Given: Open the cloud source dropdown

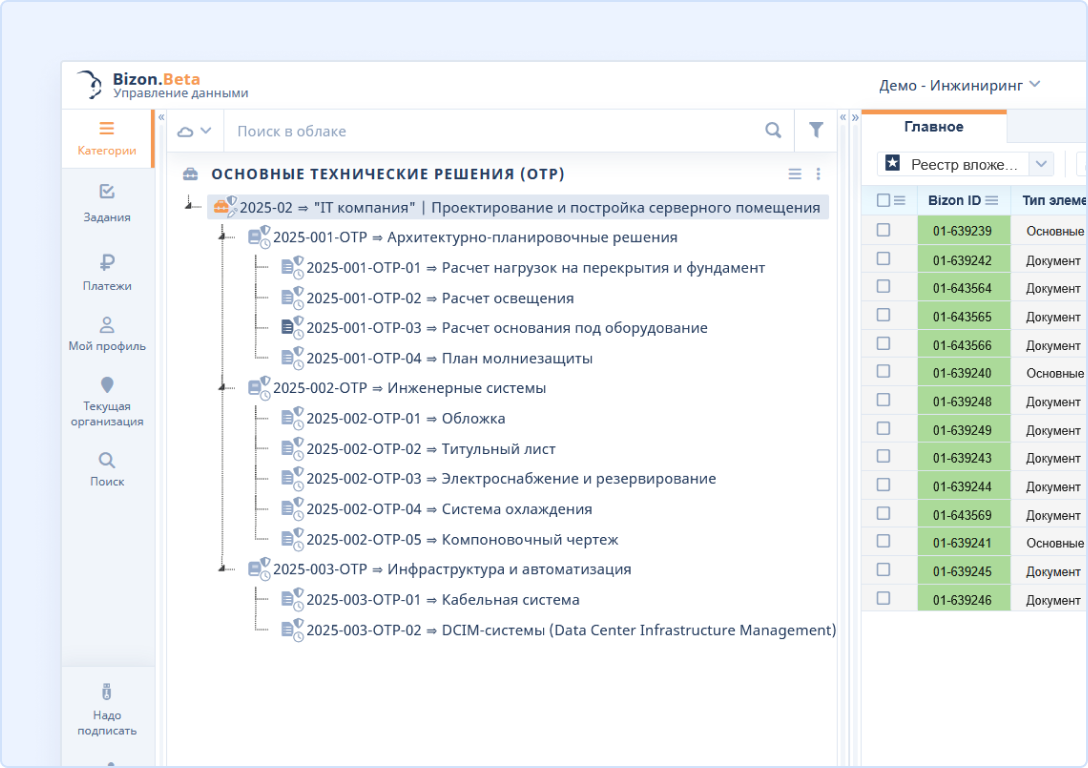Looking at the screenshot, I should point(194,130).
